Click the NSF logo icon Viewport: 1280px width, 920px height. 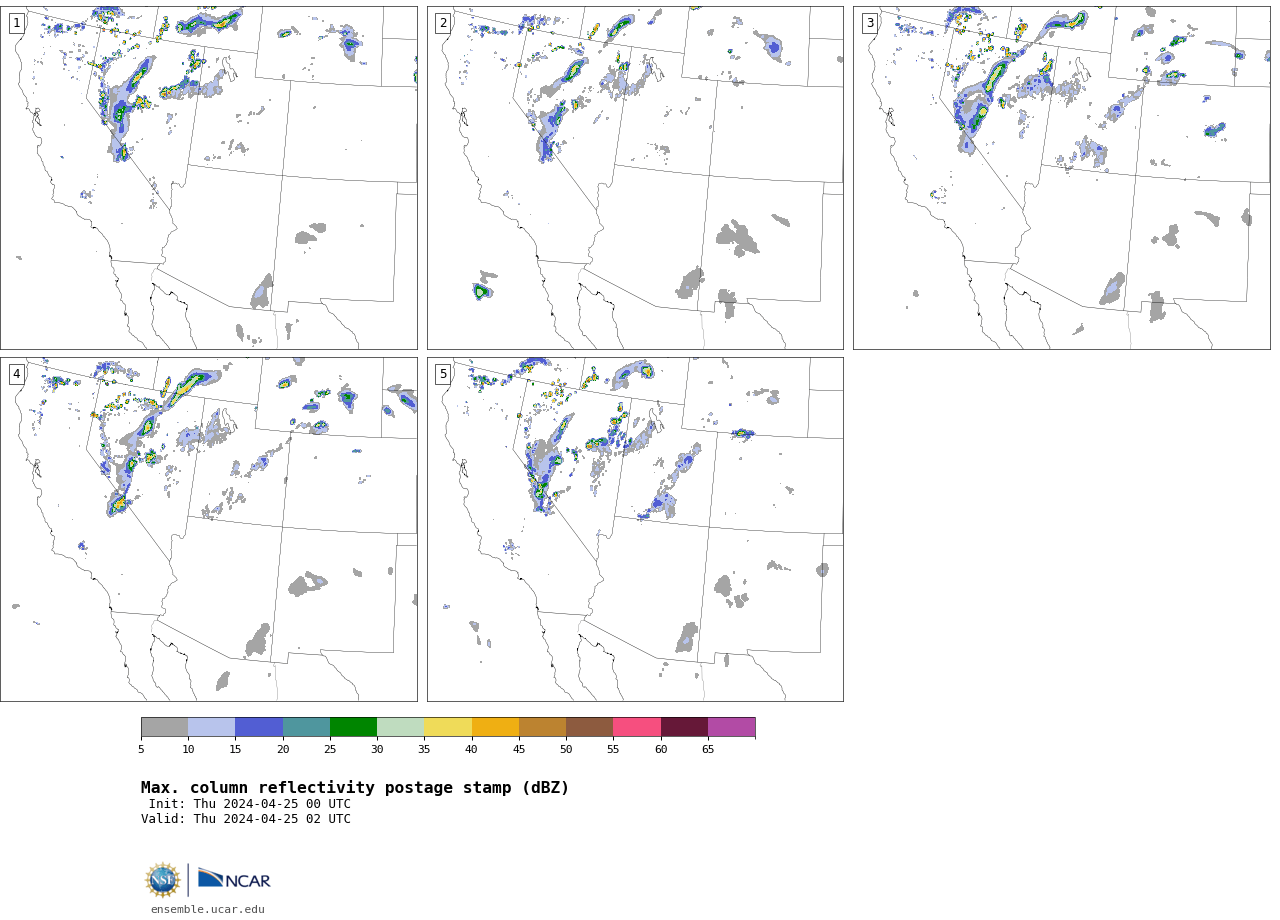[x=162, y=880]
